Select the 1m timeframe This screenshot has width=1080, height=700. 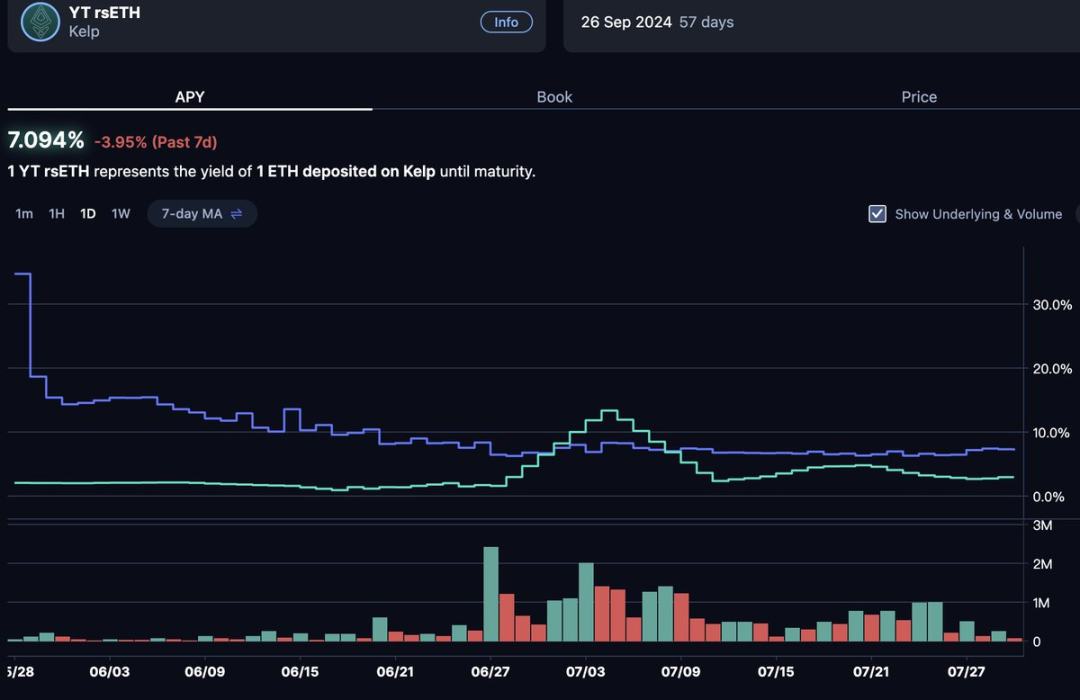pos(24,214)
